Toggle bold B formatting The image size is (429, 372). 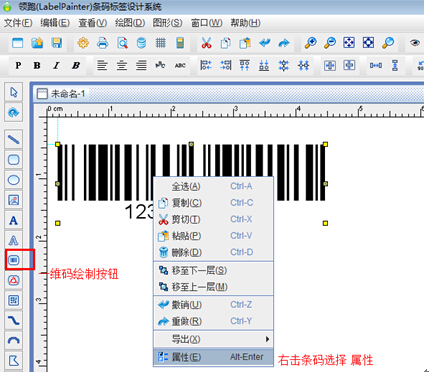(x=37, y=65)
